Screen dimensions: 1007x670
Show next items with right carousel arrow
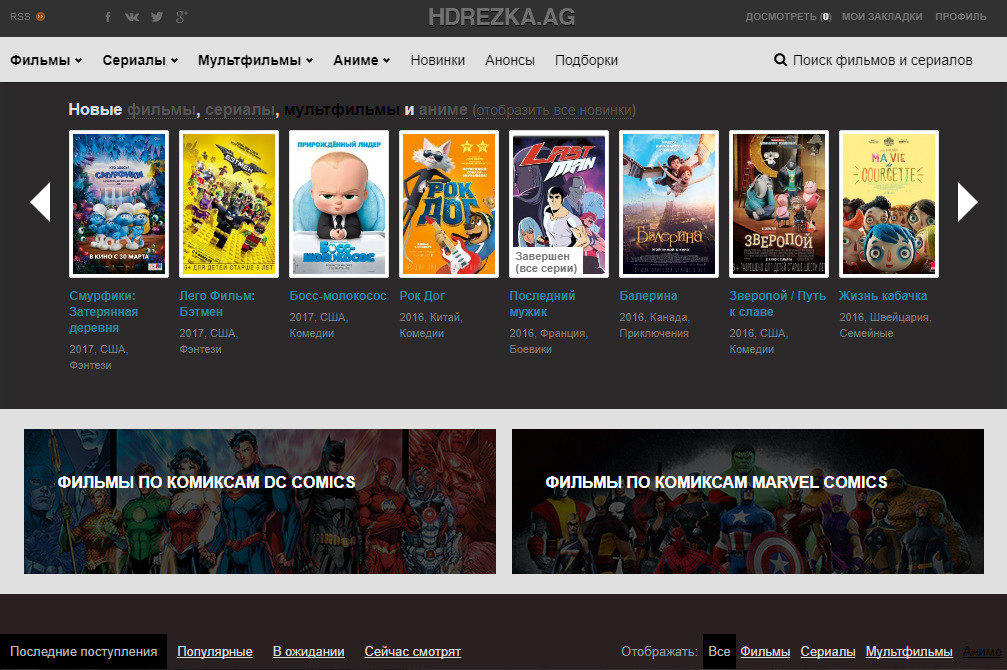(x=967, y=202)
